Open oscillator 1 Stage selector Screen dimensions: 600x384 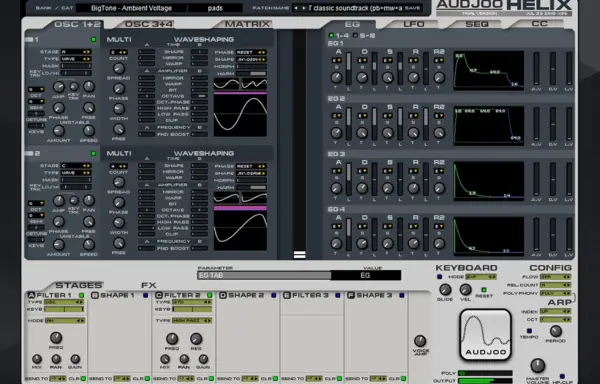point(76,52)
